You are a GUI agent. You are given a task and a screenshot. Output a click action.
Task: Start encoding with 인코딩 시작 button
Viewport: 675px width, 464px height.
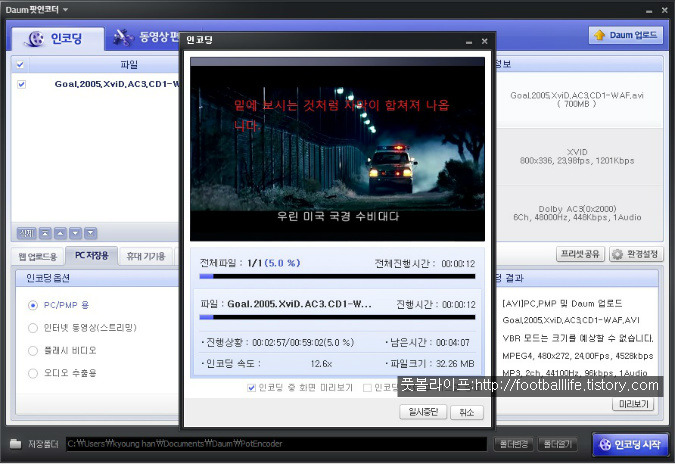[x=630, y=444]
